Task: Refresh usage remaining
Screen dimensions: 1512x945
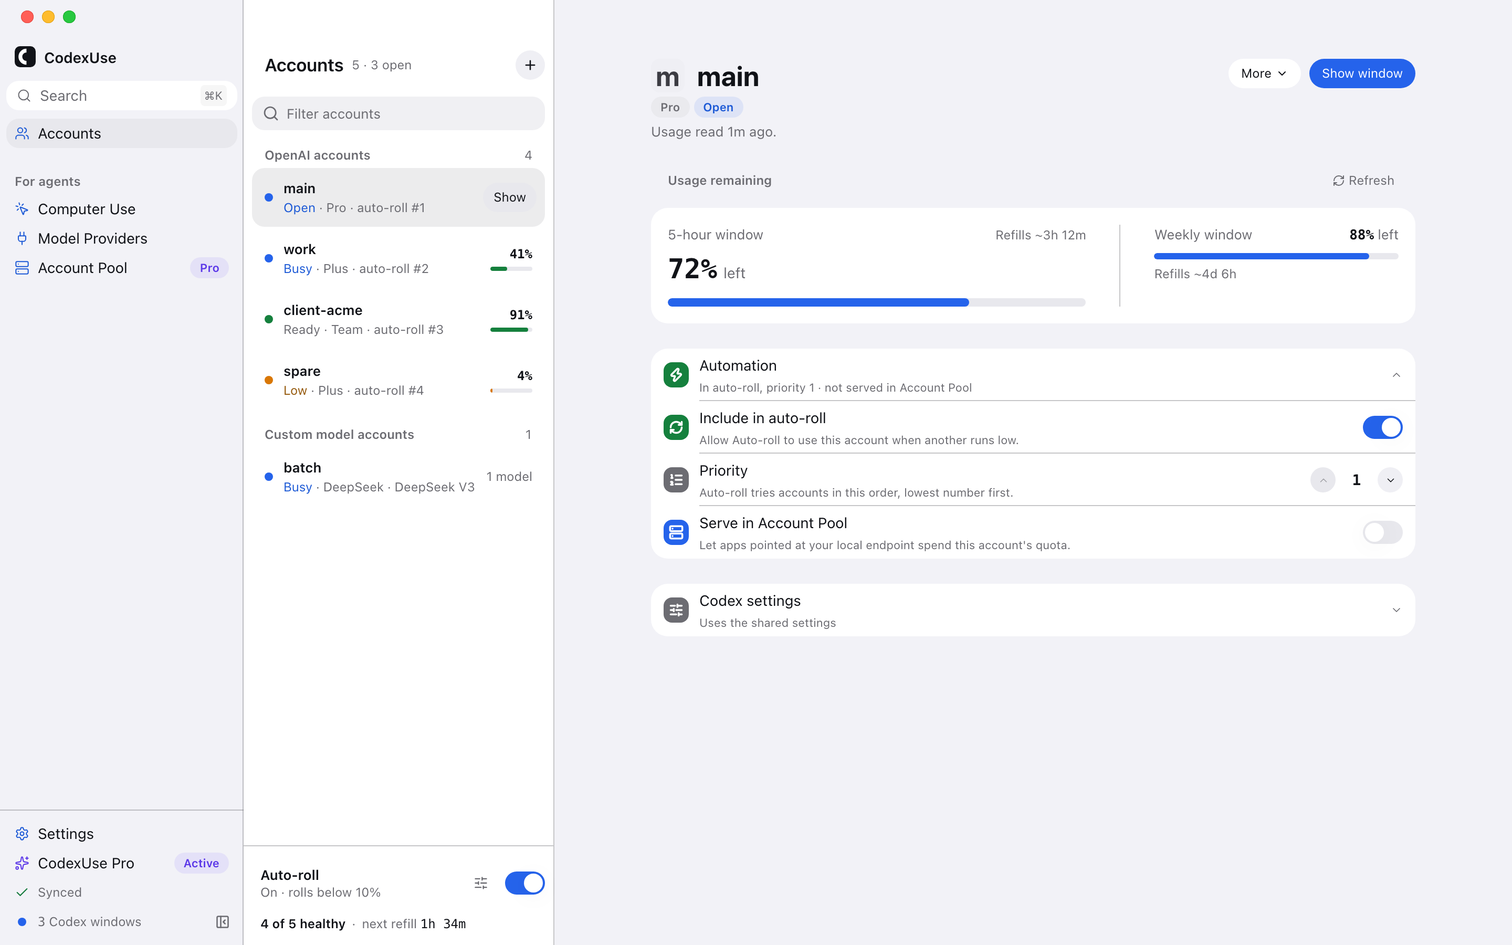Action: 1363,181
